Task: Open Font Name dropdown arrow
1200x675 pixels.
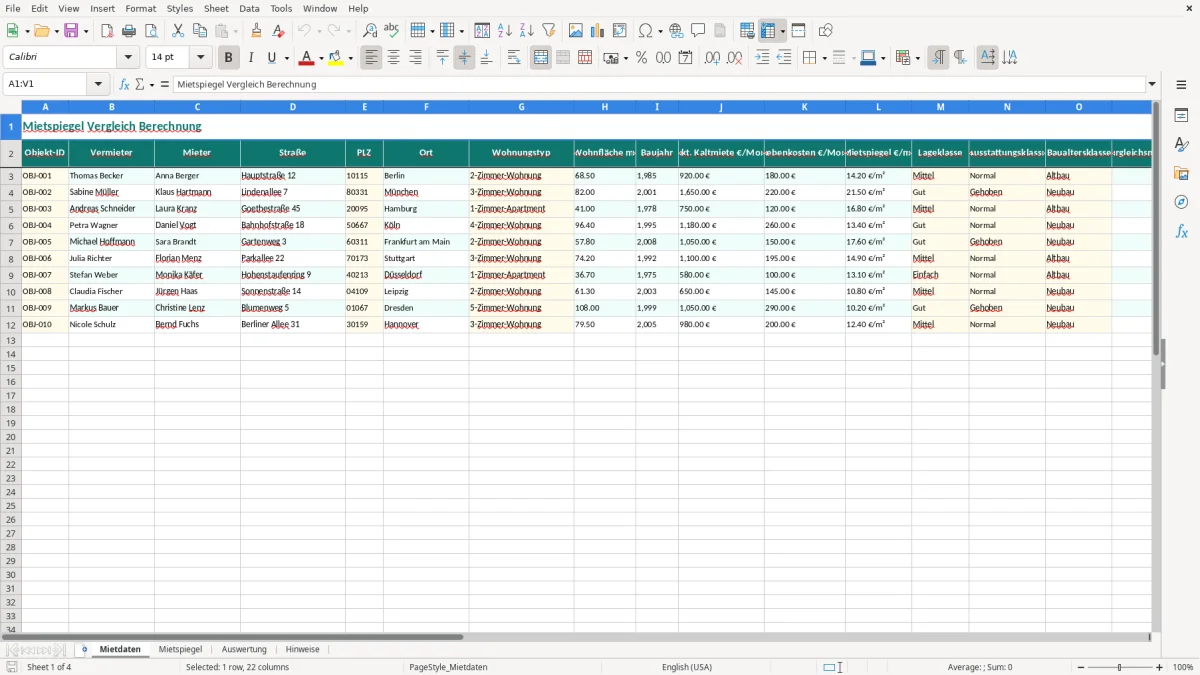Action: (x=128, y=58)
